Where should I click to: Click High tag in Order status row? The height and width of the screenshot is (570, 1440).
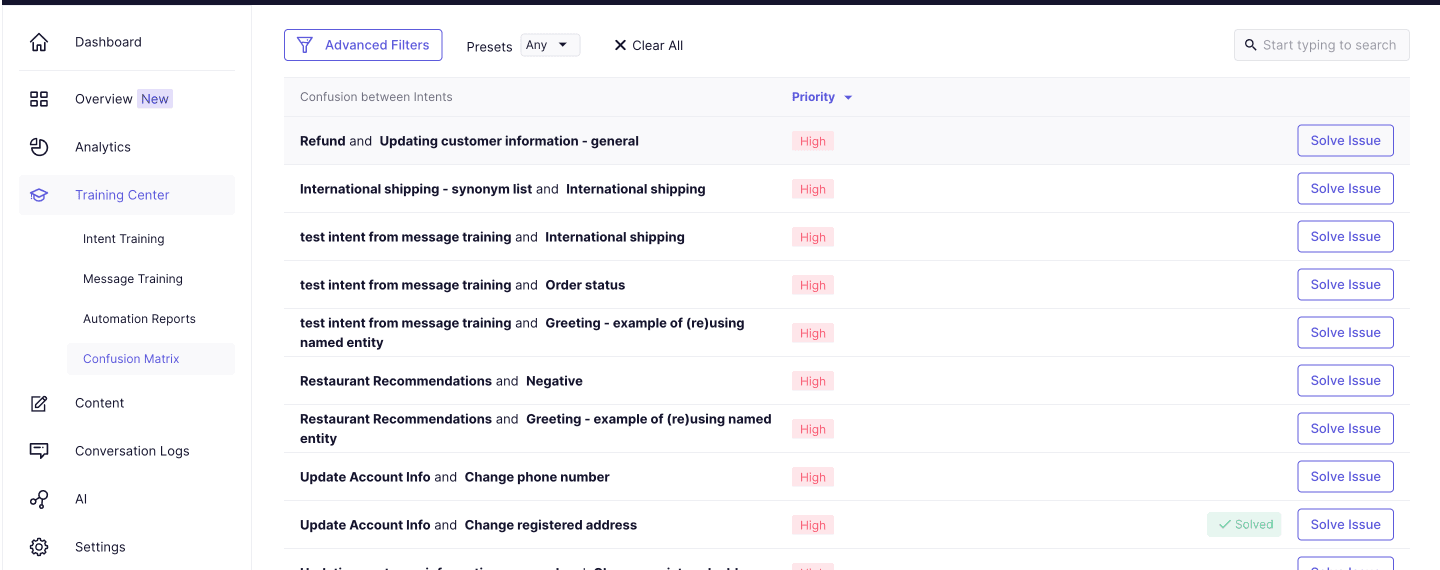813,285
